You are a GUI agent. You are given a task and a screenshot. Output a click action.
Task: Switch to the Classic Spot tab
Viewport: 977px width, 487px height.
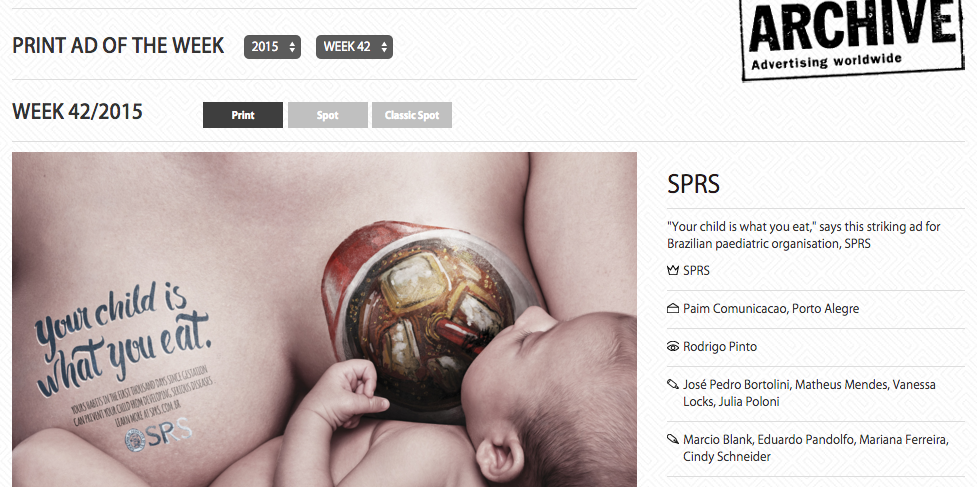[412, 115]
